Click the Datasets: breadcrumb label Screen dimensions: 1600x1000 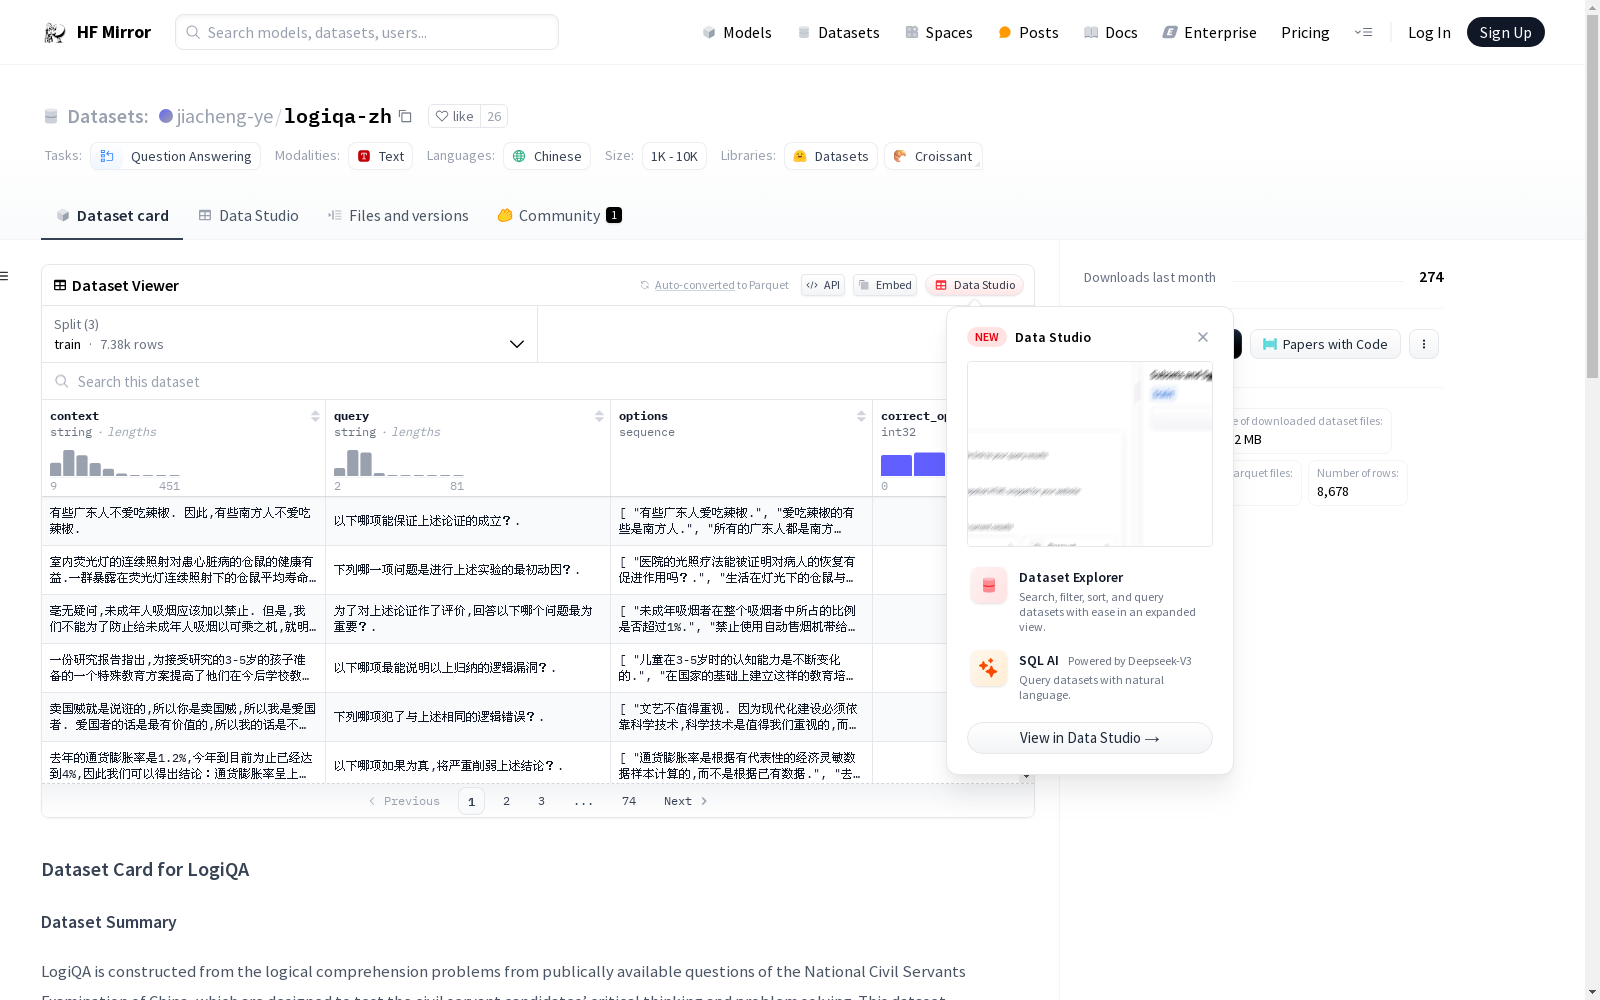[x=108, y=116]
